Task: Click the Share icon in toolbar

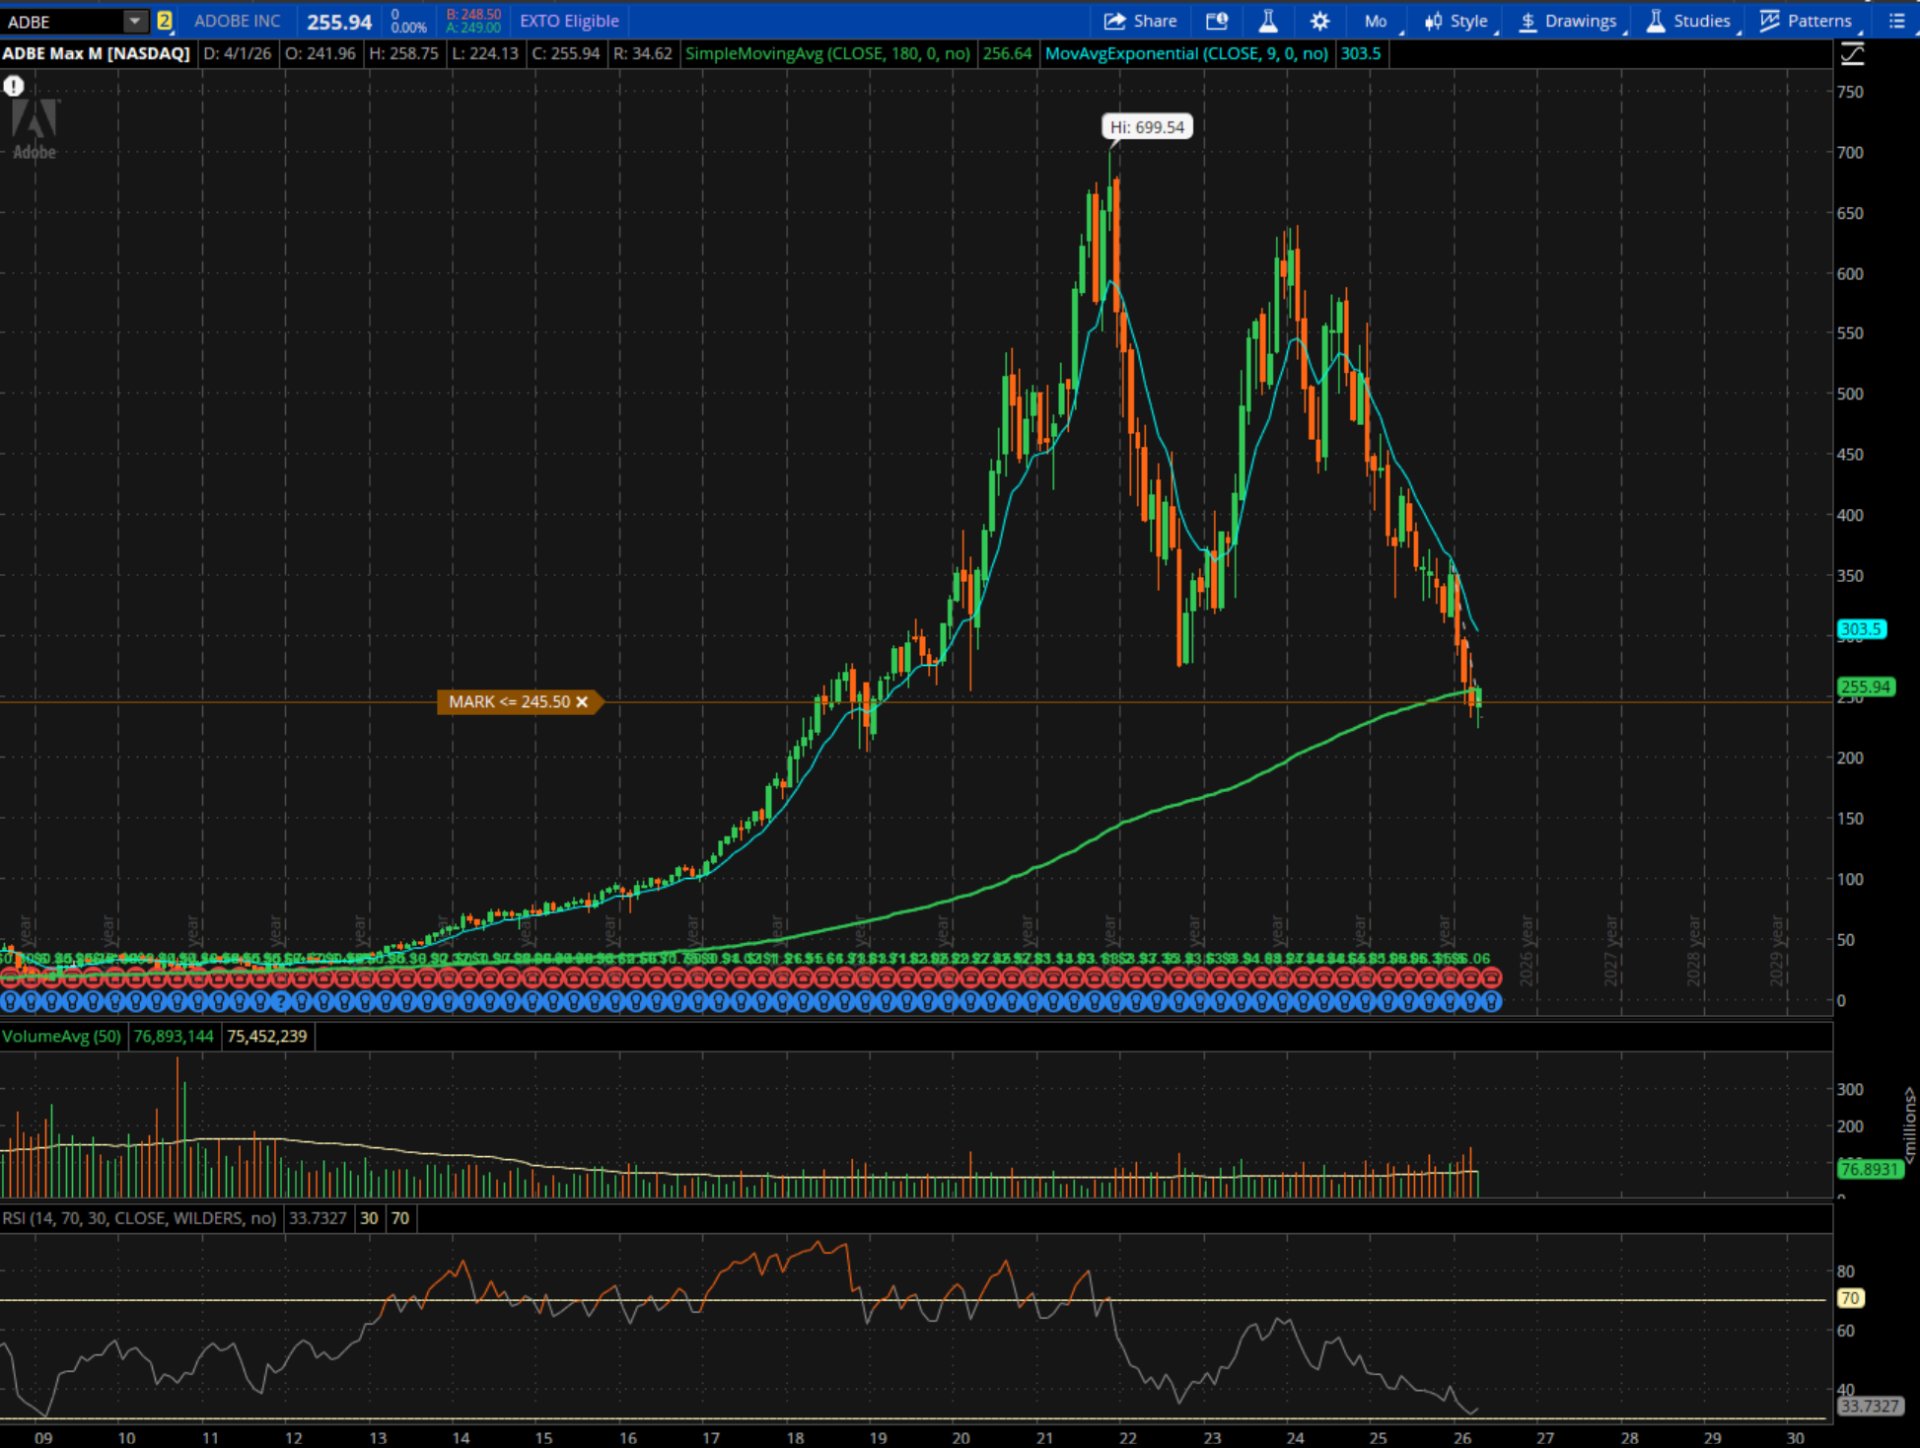Action: click(x=1115, y=21)
